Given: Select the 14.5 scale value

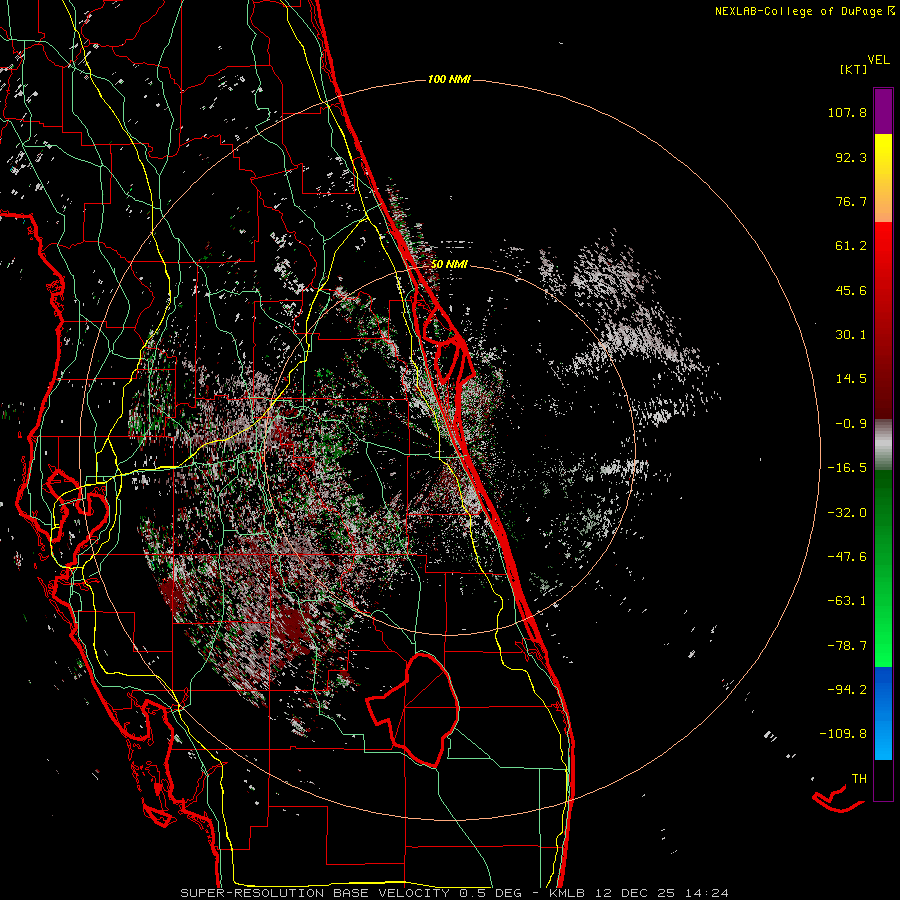Looking at the screenshot, I should pyautogui.click(x=851, y=379).
